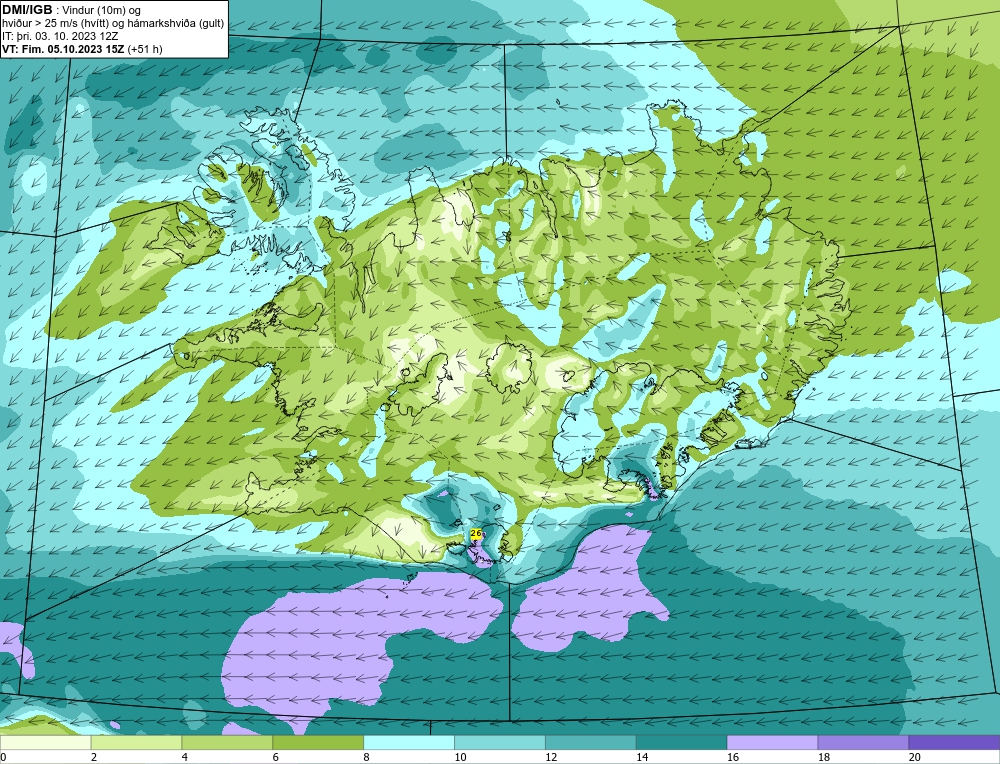Viewport: 1000px width, 764px height.
Task: Click the 'IT: þri. 03. 10. 2023 12Z' line
Action: pyautogui.click(x=60, y=36)
